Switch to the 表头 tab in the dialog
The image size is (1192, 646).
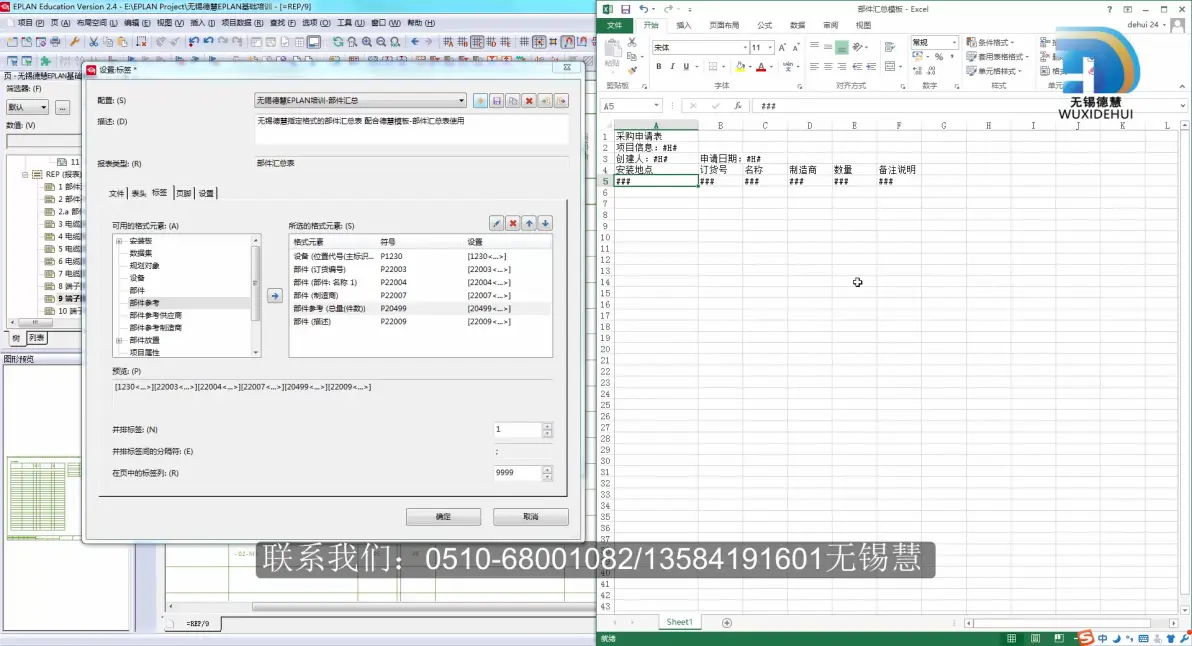[x=138, y=193]
